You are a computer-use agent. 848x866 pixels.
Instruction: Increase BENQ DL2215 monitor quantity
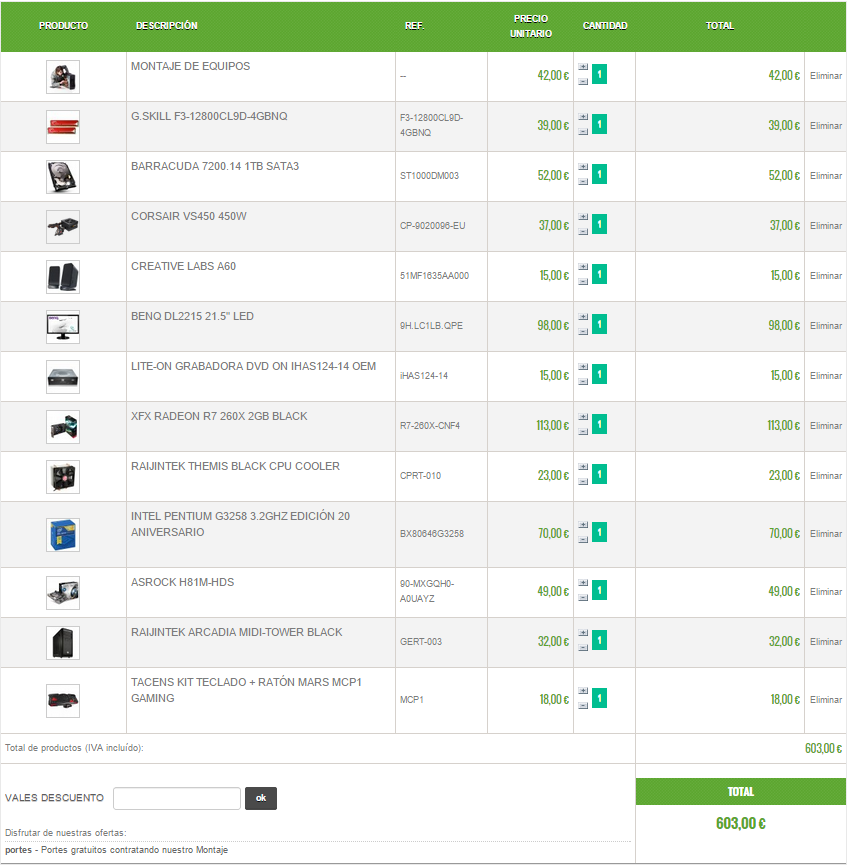coord(583,317)
